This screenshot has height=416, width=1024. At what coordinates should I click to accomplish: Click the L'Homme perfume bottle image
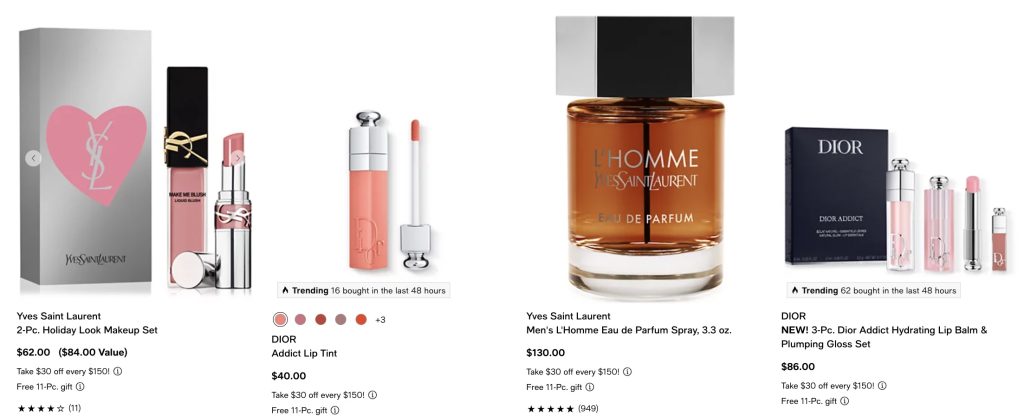click(645, 157)
